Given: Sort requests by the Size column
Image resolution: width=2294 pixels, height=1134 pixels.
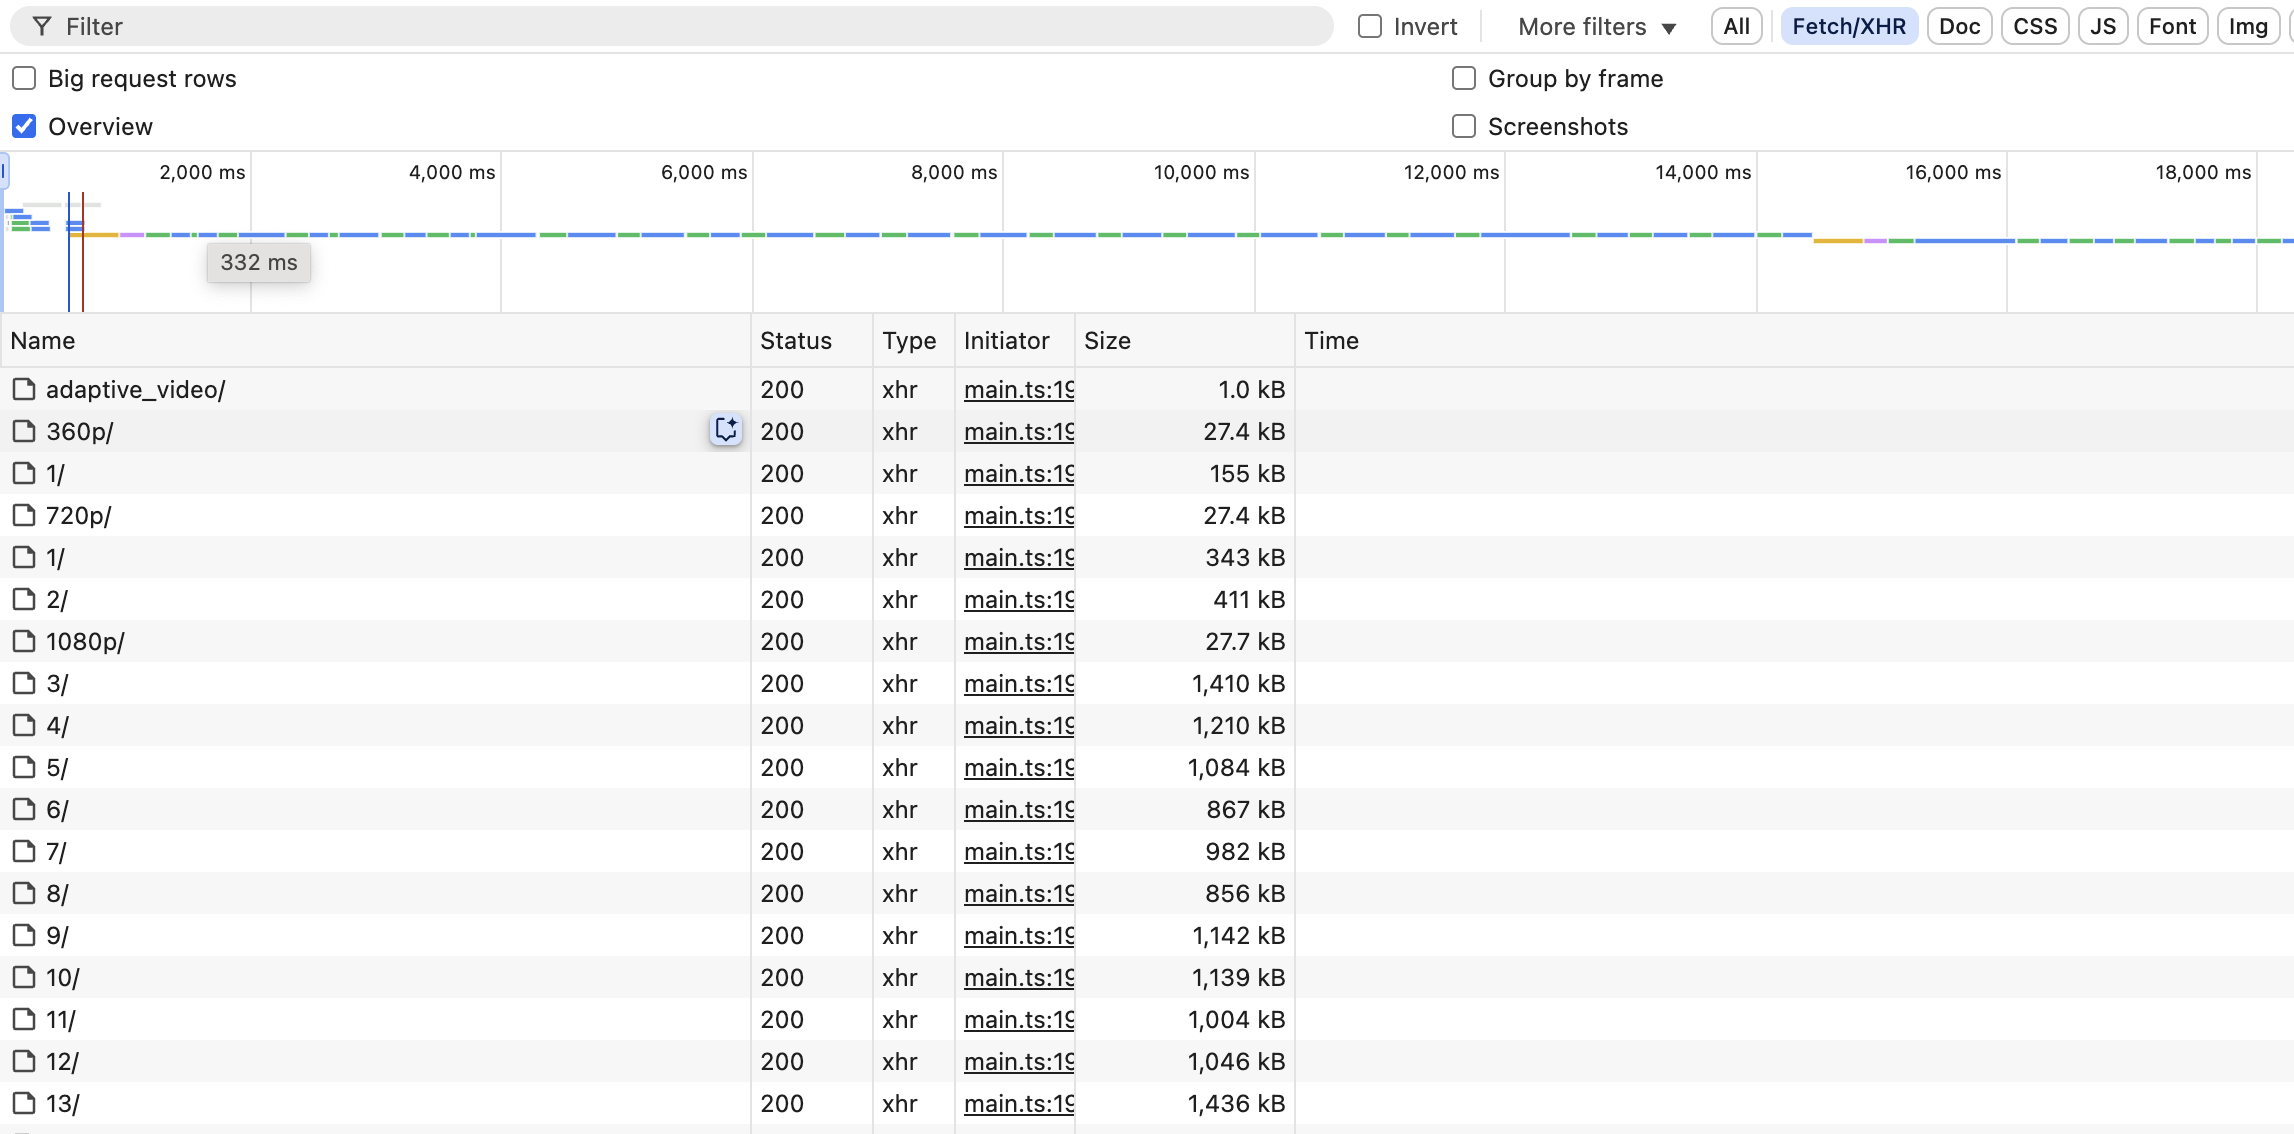Looking at the screenshot, I should [x=1107, y=341].
